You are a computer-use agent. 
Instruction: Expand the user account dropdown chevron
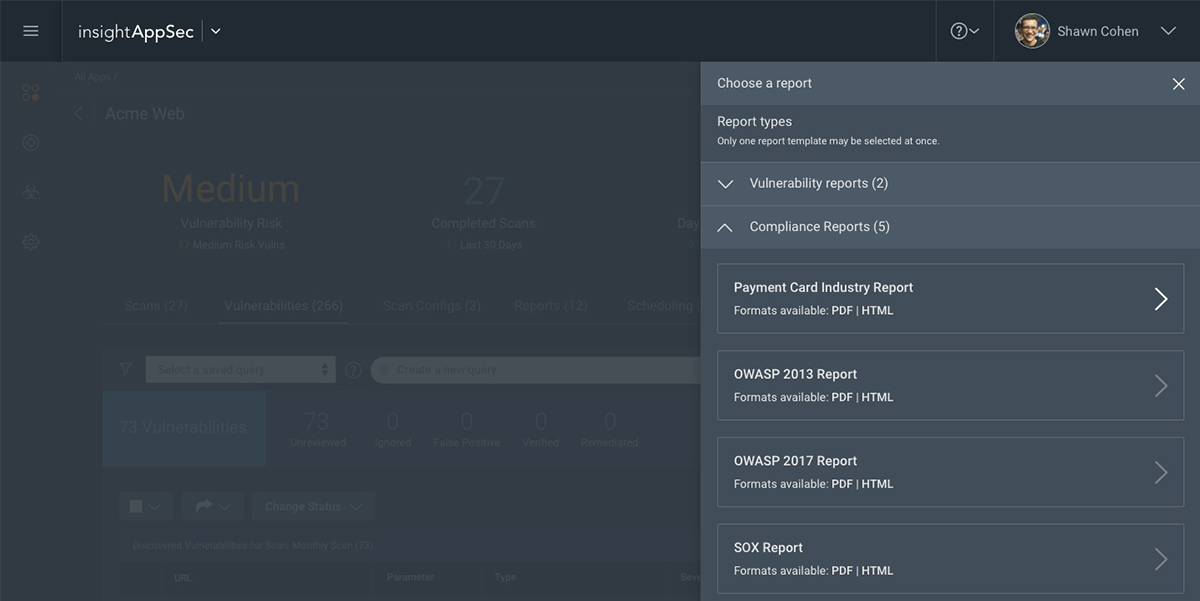tap(1168, 31)
